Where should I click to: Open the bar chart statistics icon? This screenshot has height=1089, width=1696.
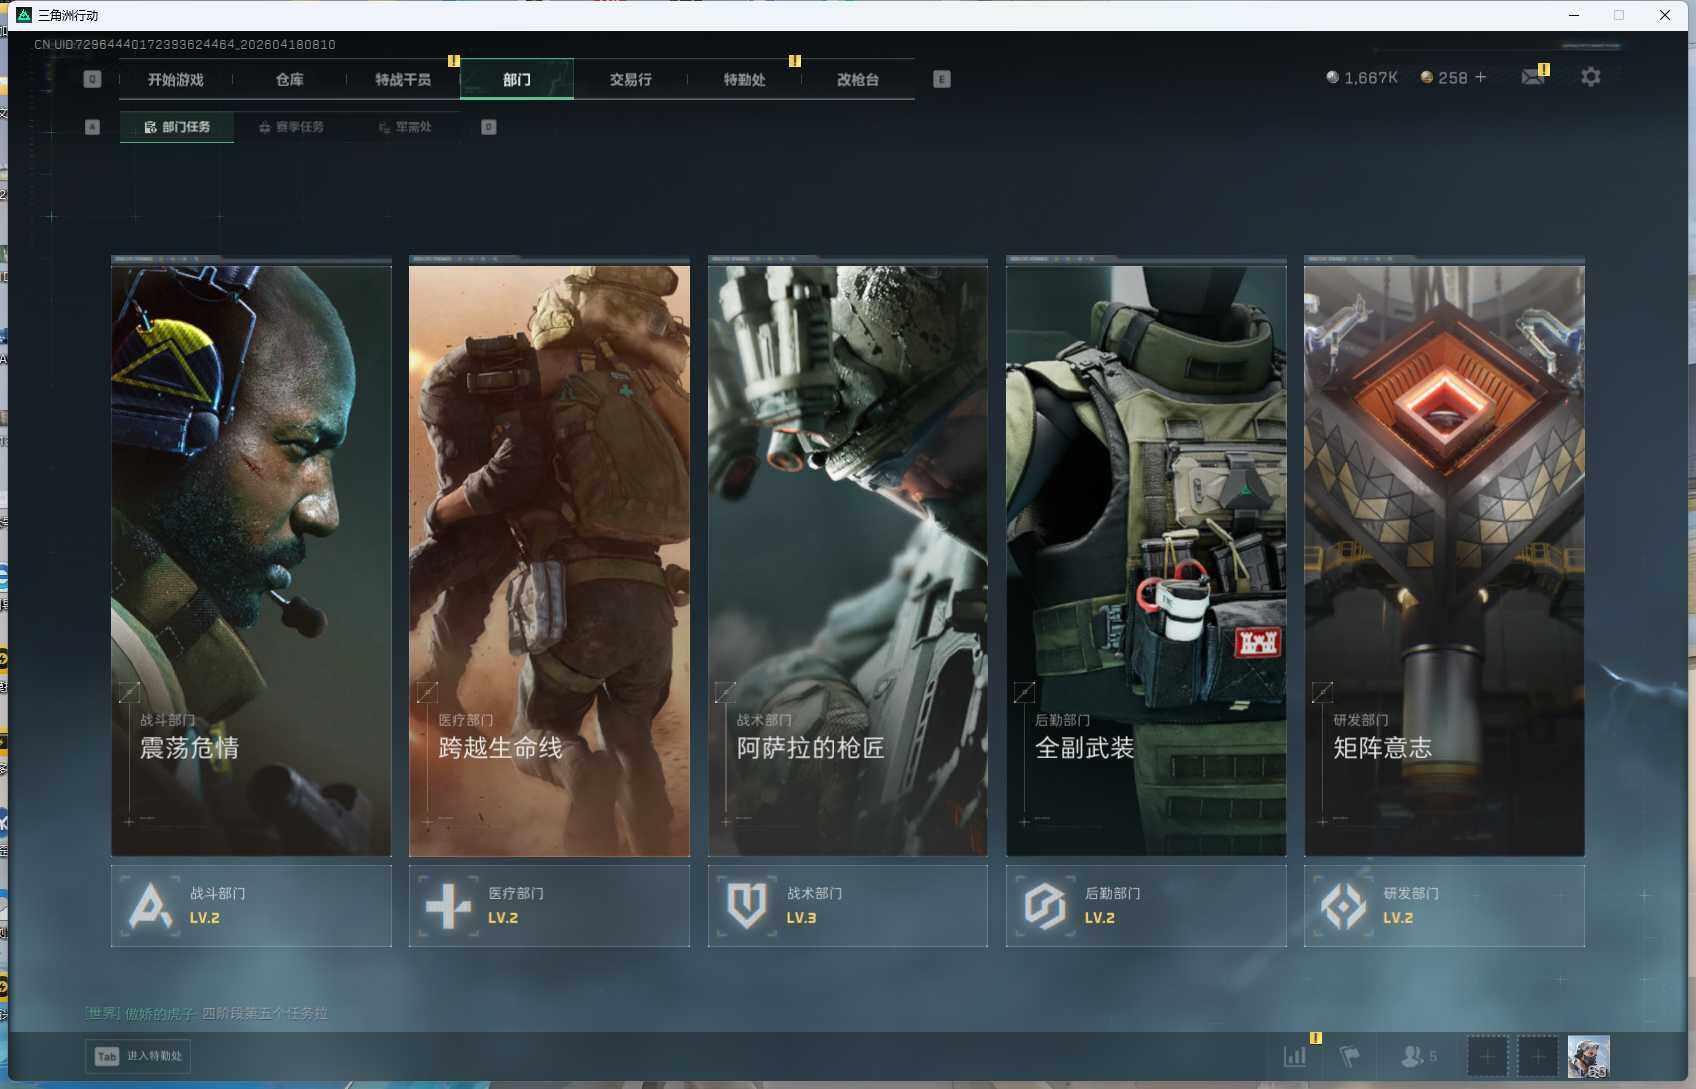coord(1295,1056)
